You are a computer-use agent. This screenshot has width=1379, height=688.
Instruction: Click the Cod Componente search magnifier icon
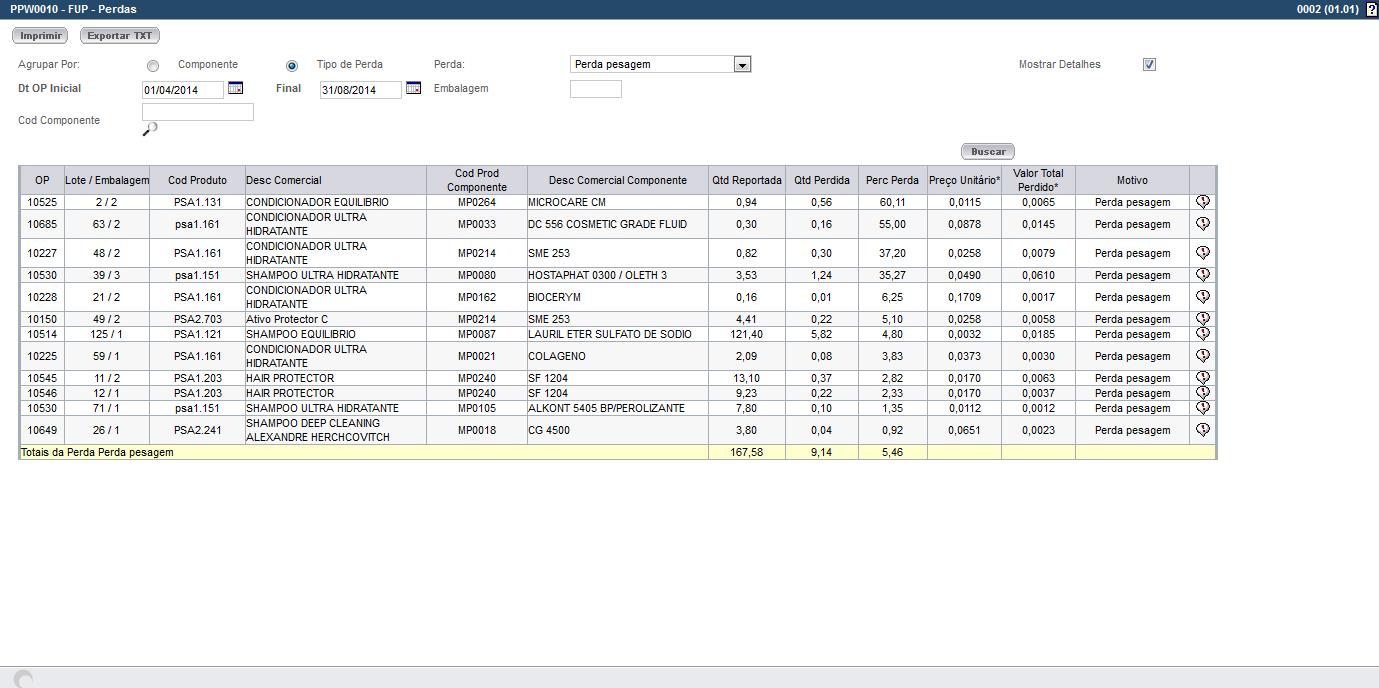point(150,129)
